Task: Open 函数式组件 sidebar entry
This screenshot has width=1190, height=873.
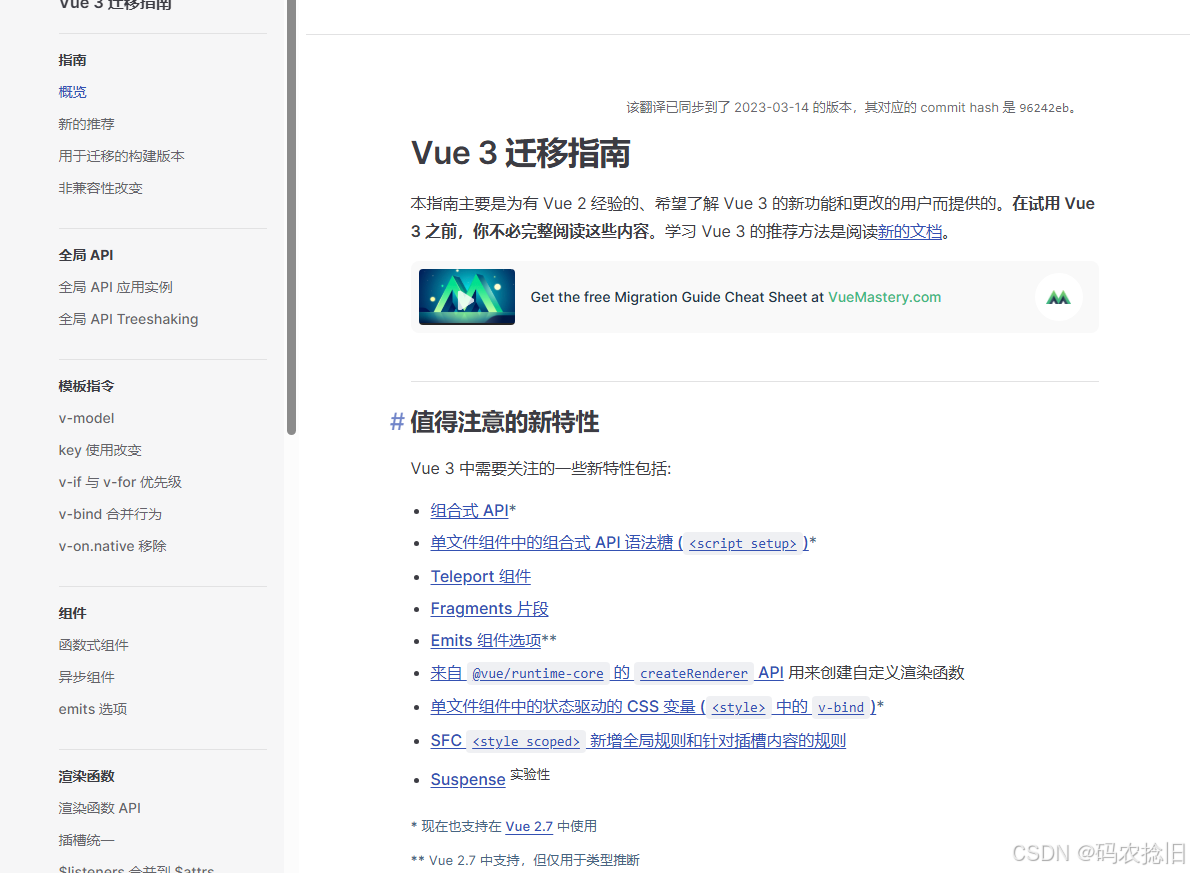Action: (x=93, y=645)
